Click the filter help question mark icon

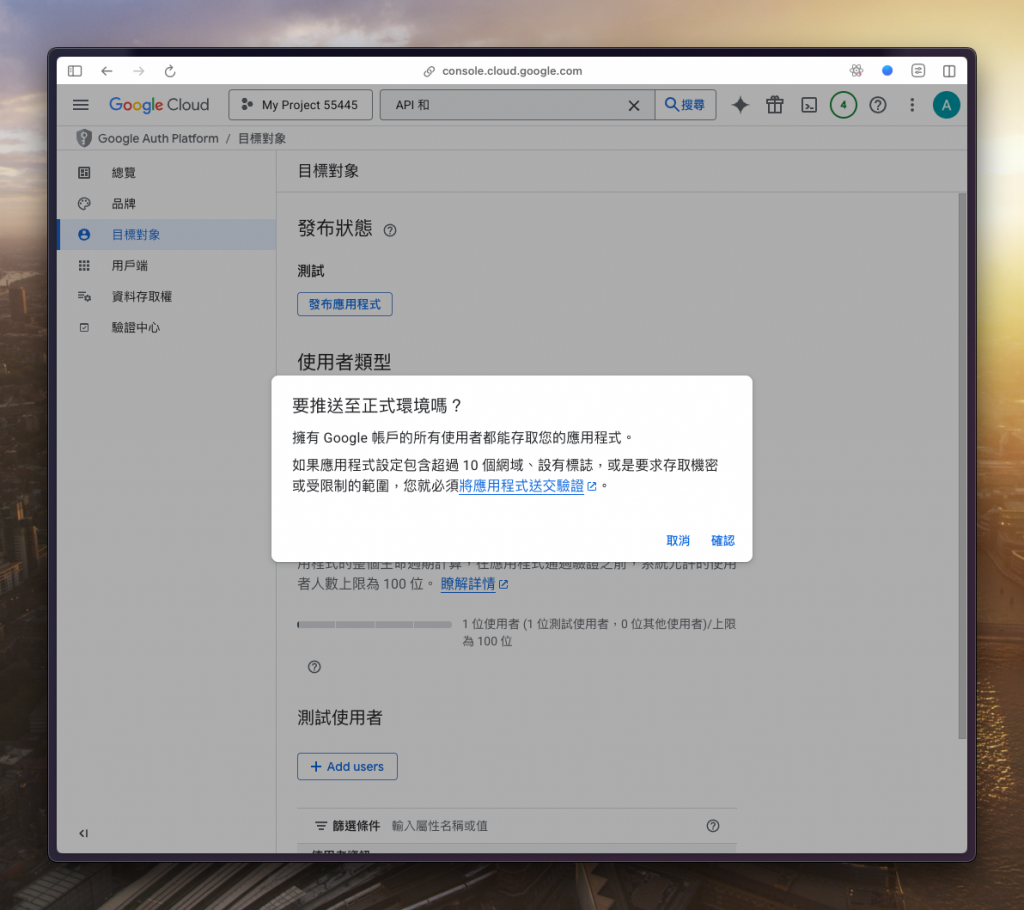tap(712, 826)
